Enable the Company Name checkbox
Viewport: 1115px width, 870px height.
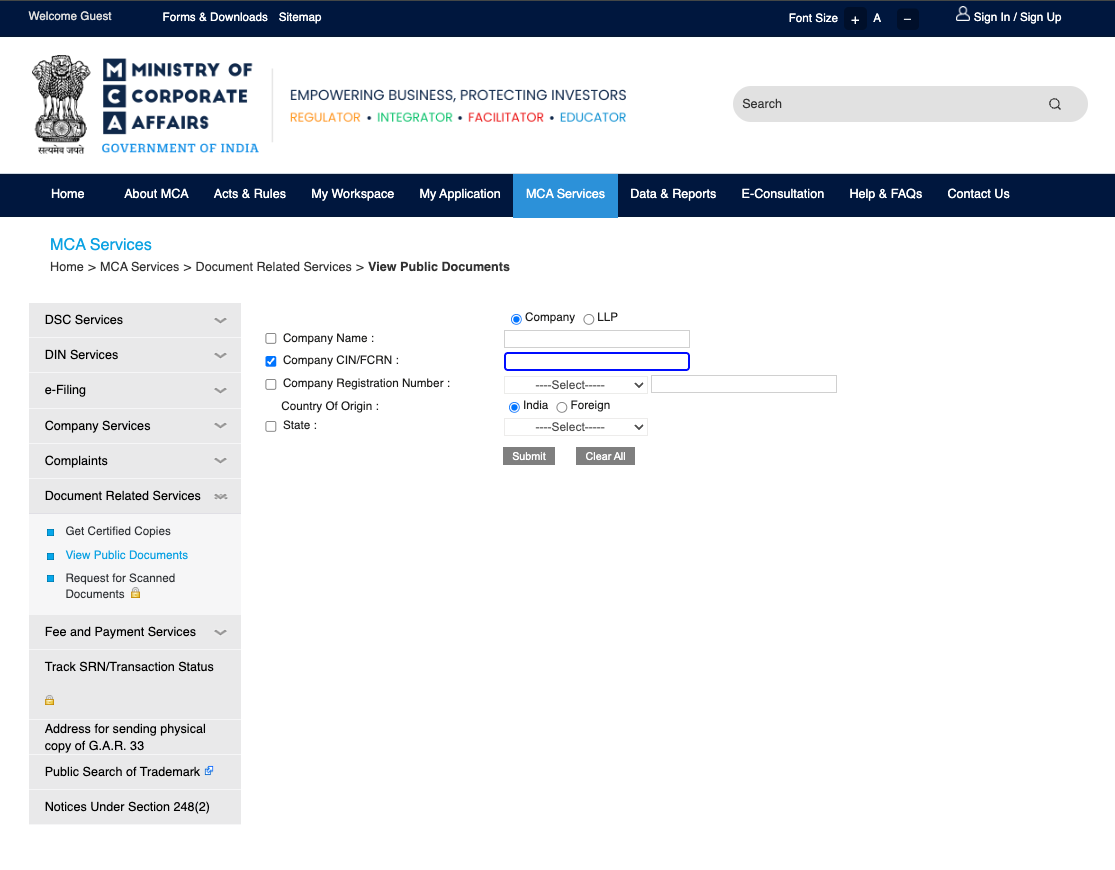(x=270, y=338)
